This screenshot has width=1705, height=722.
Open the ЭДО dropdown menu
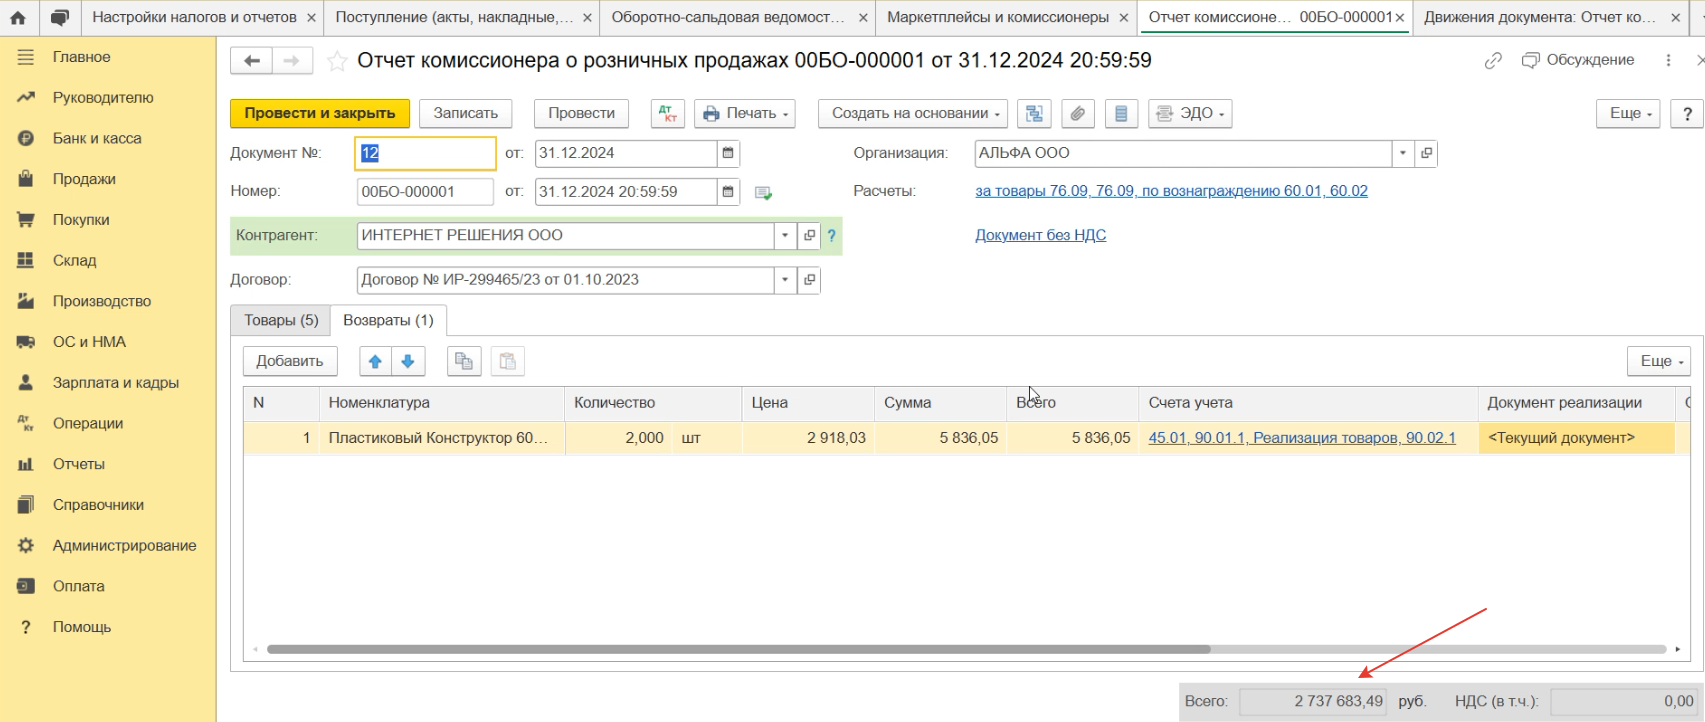pos(1189,114)
